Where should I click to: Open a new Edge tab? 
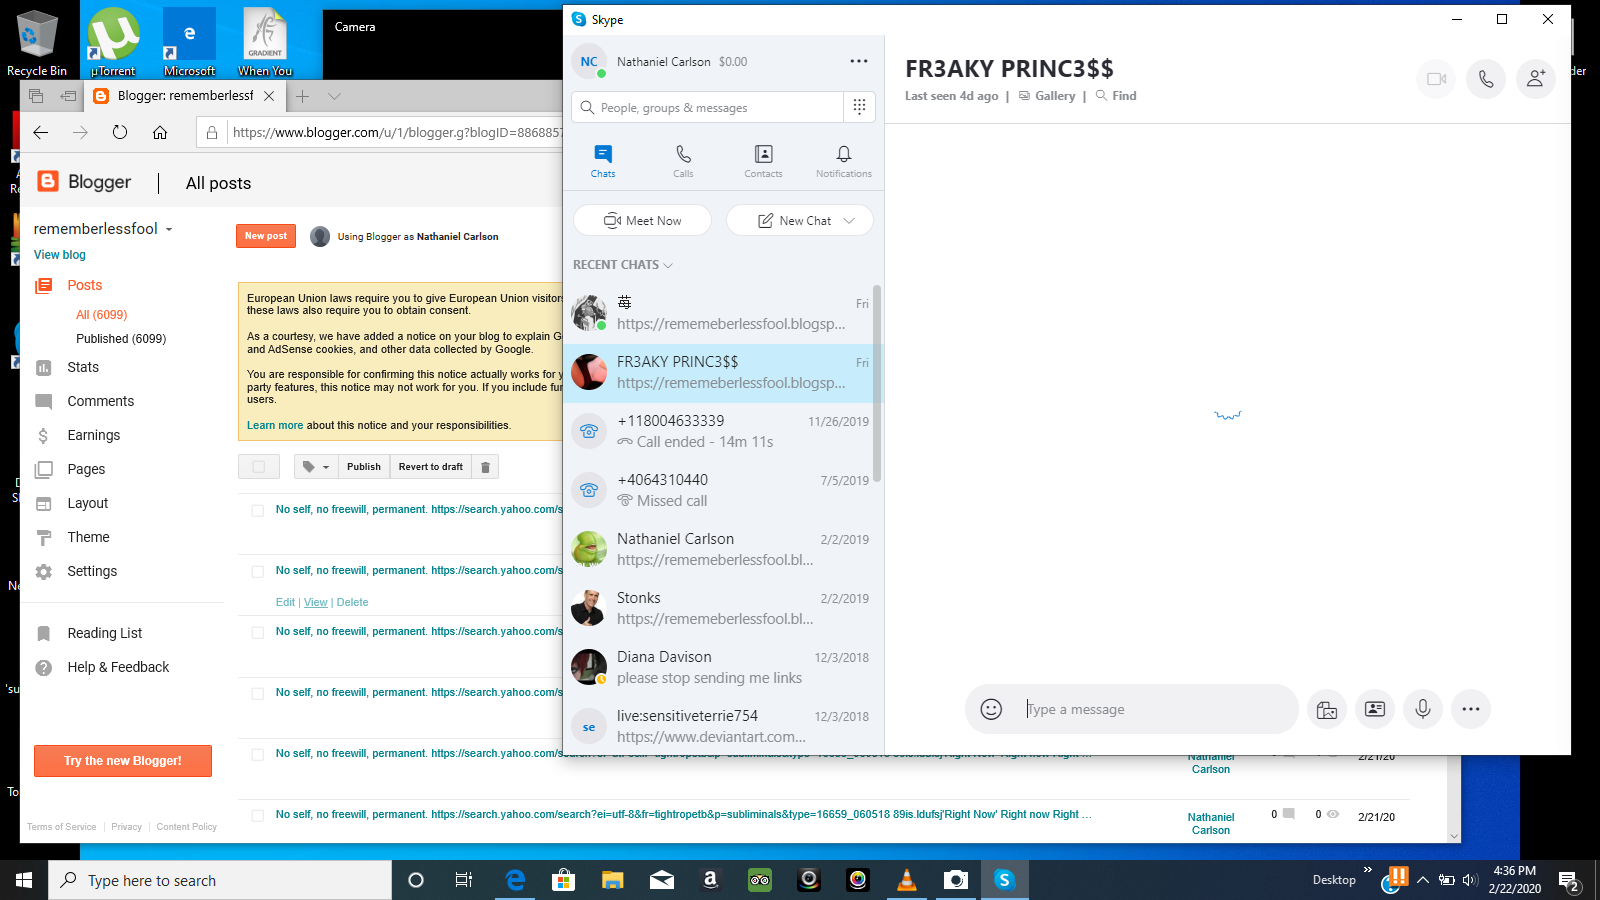pyautogui.click(x=302, y=96)
